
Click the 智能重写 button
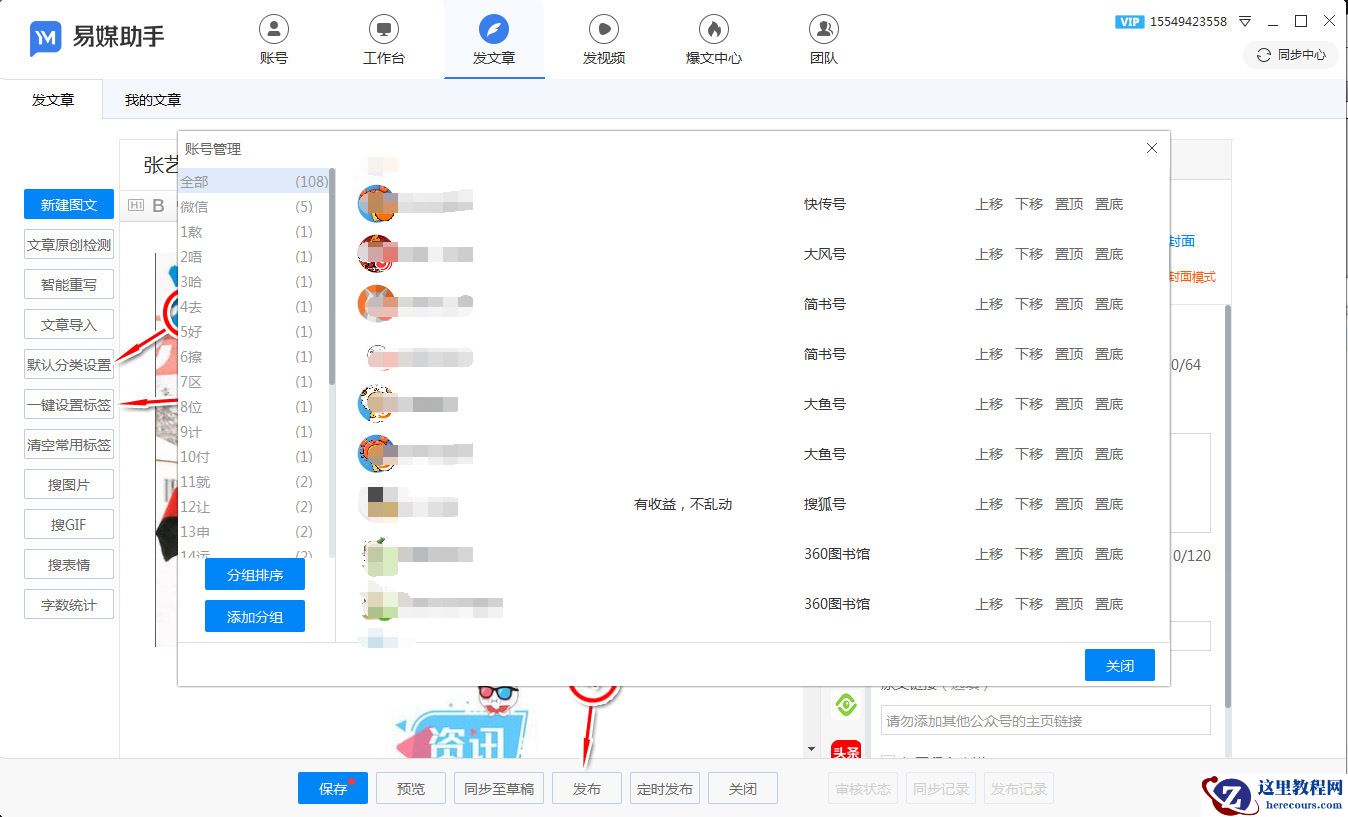point(69,284)
